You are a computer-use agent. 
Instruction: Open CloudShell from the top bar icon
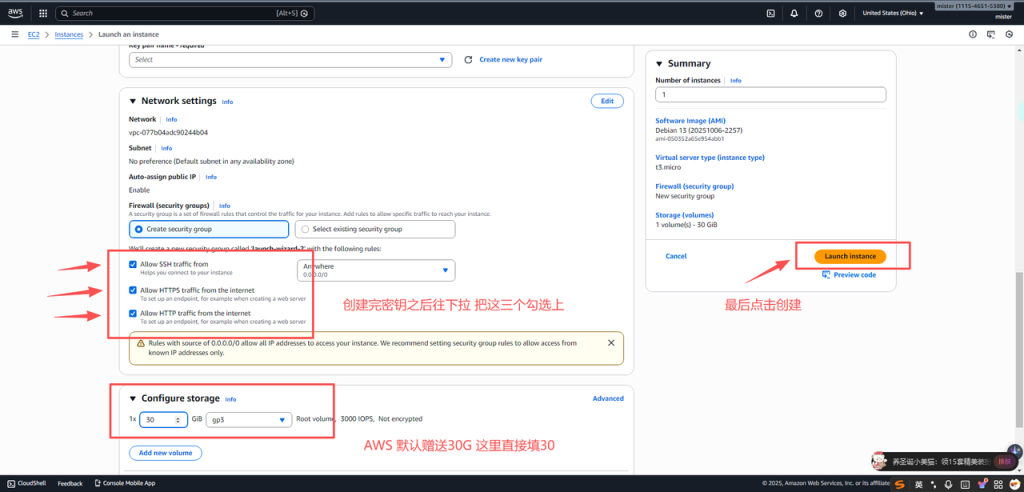(771, 13)
